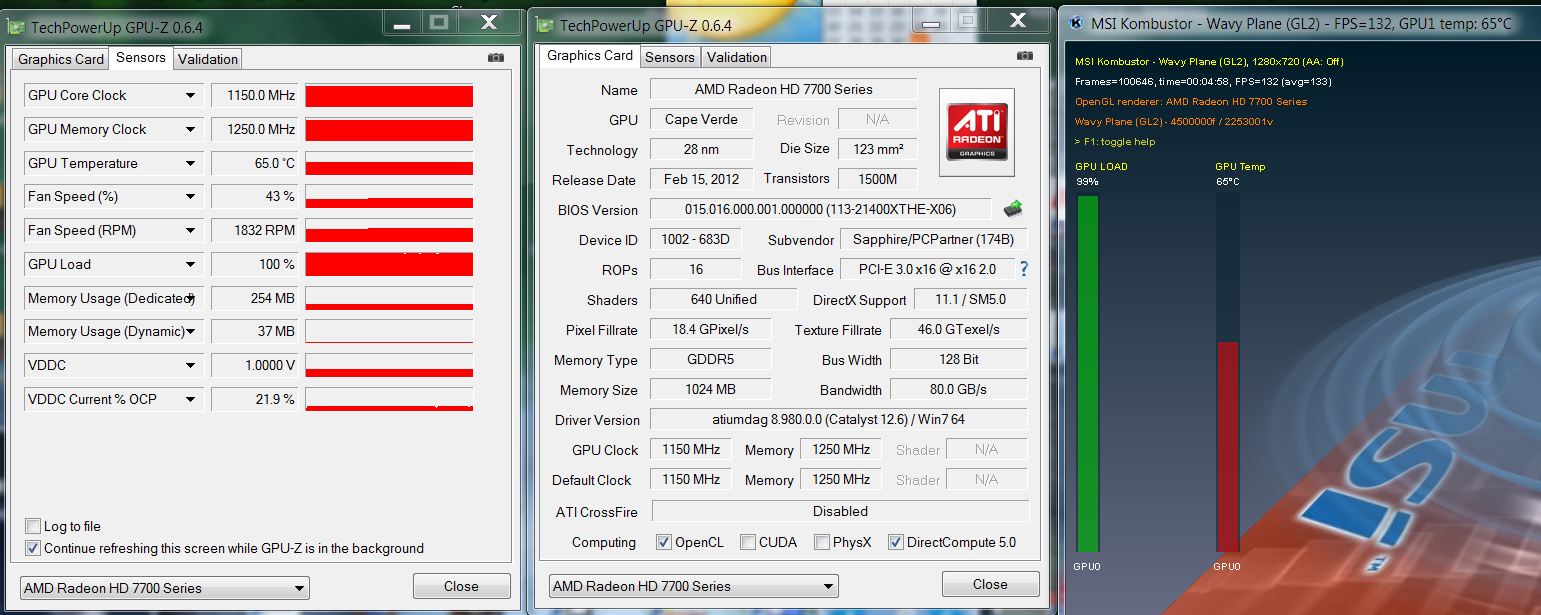Click the 18.4 GPixel/s fillrate field
The height and width of the screenshot is (615, 1541).
click(x=711, y=329)
